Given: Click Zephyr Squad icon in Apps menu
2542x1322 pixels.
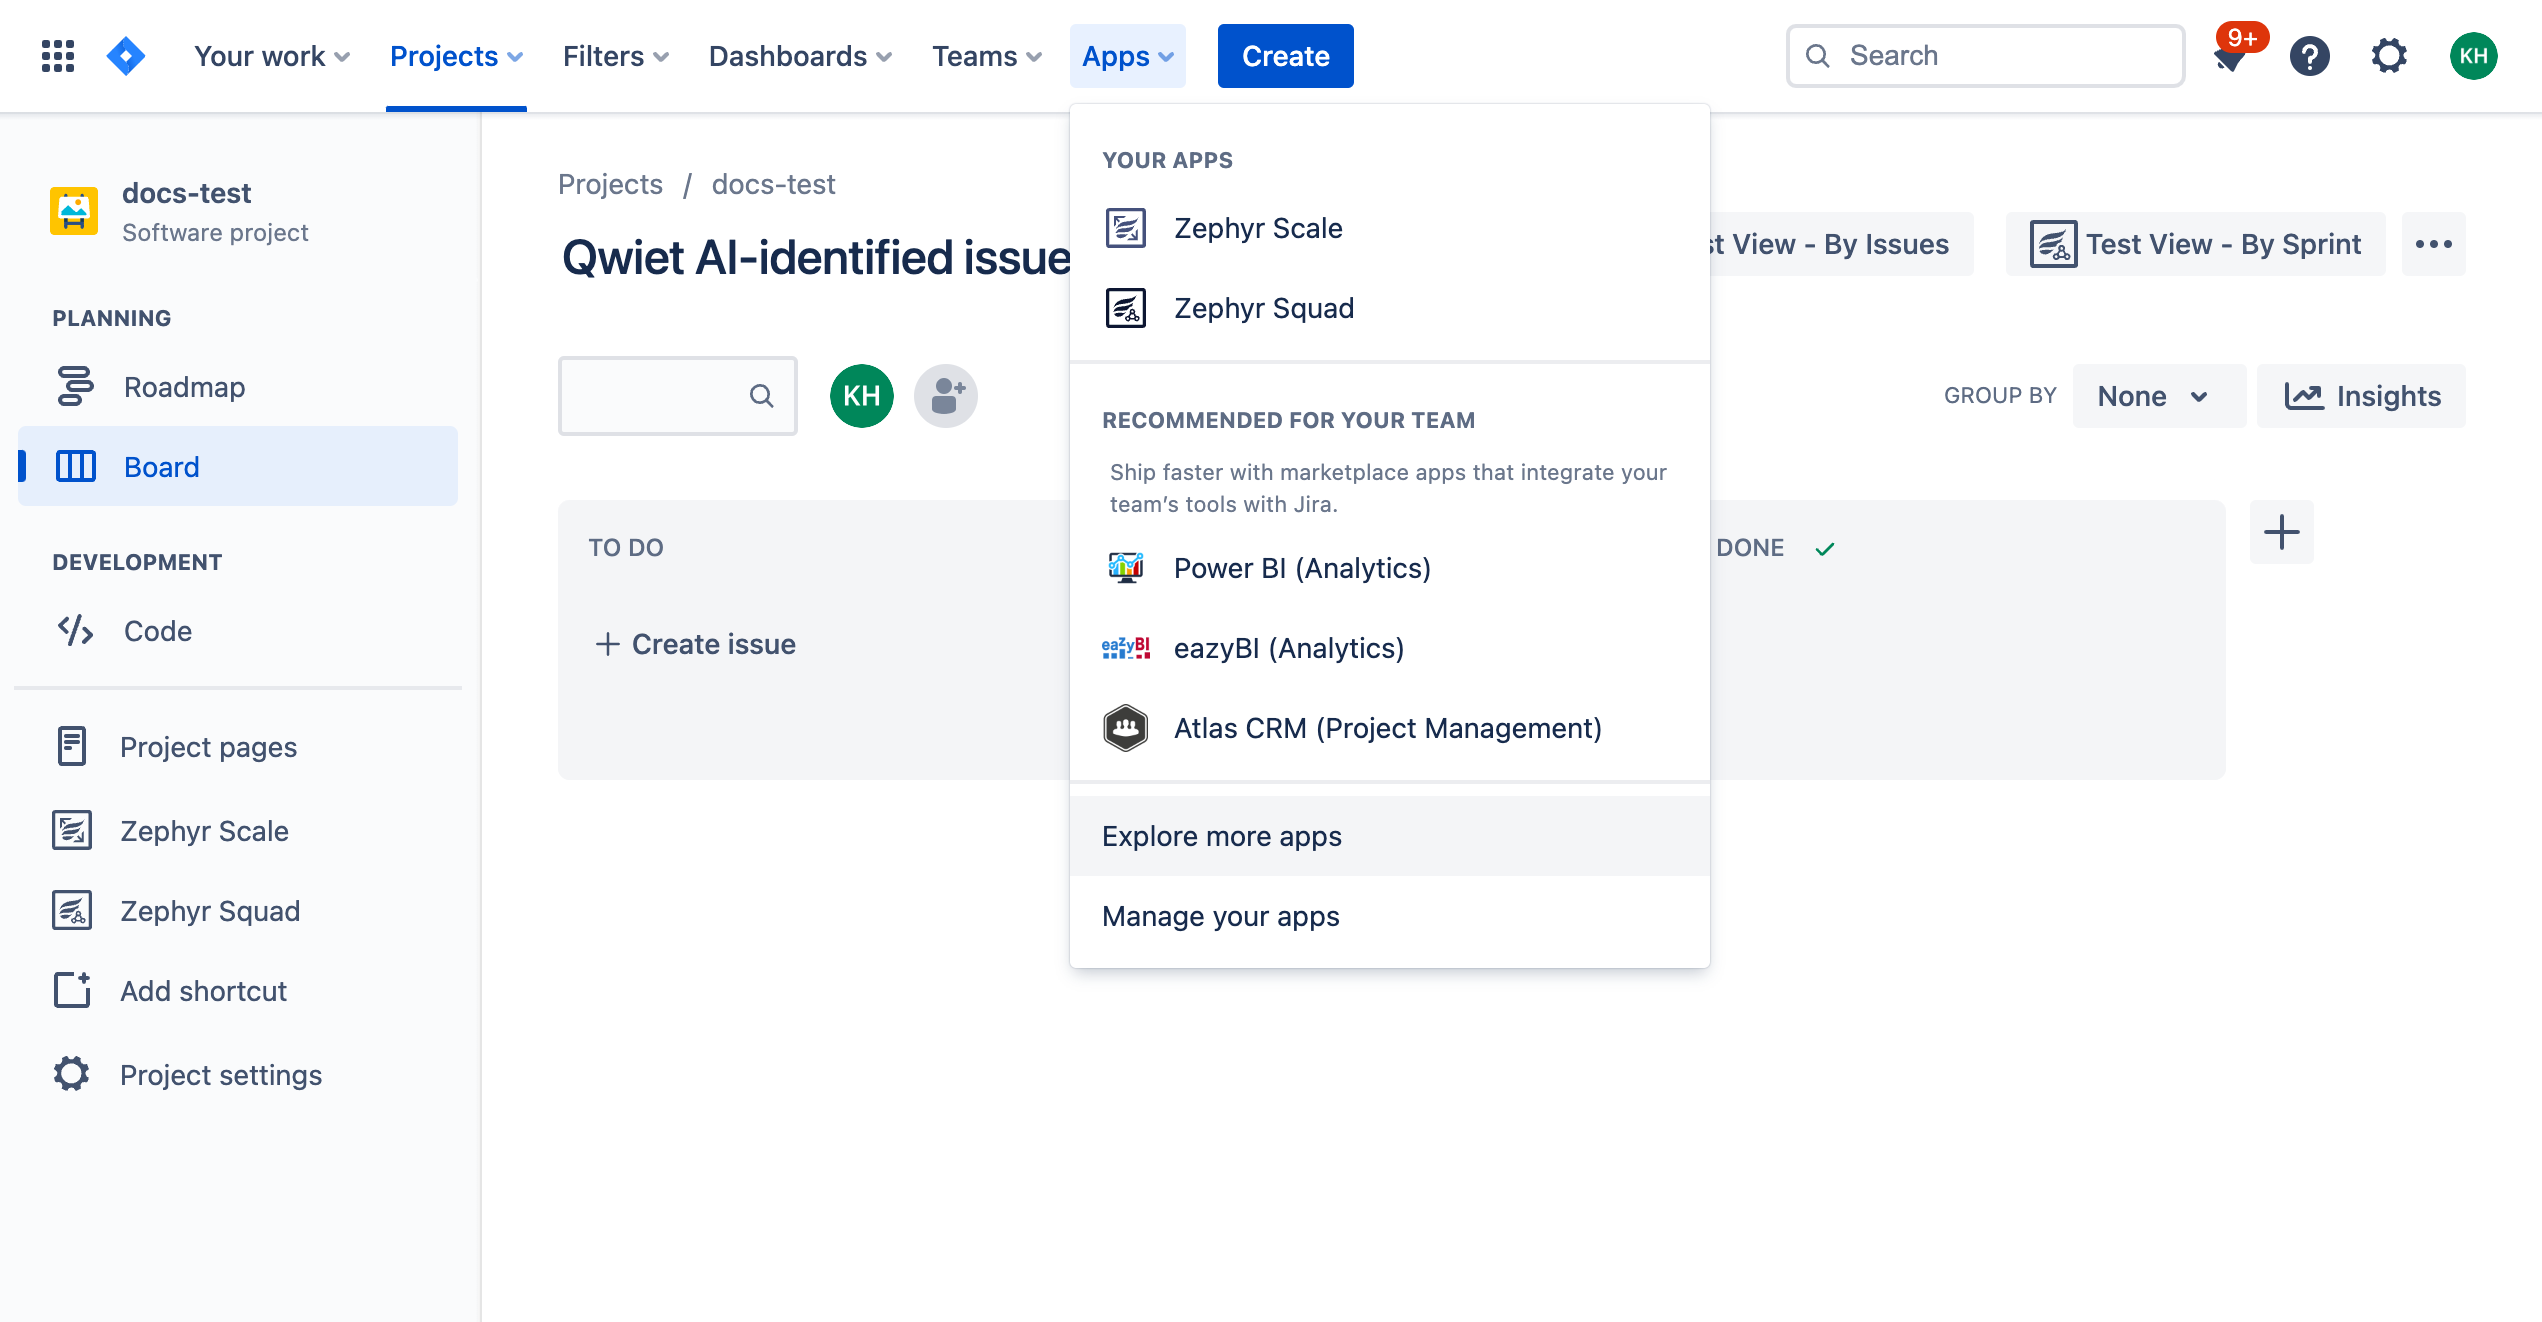Looking at the screenshot, I should click(x=1126, y=308).
